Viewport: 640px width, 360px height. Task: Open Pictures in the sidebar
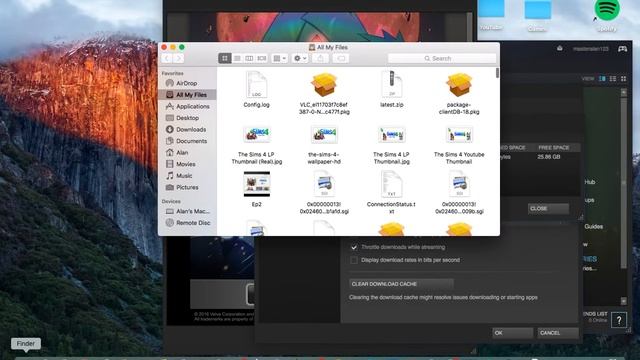click(x=187, y=187)
